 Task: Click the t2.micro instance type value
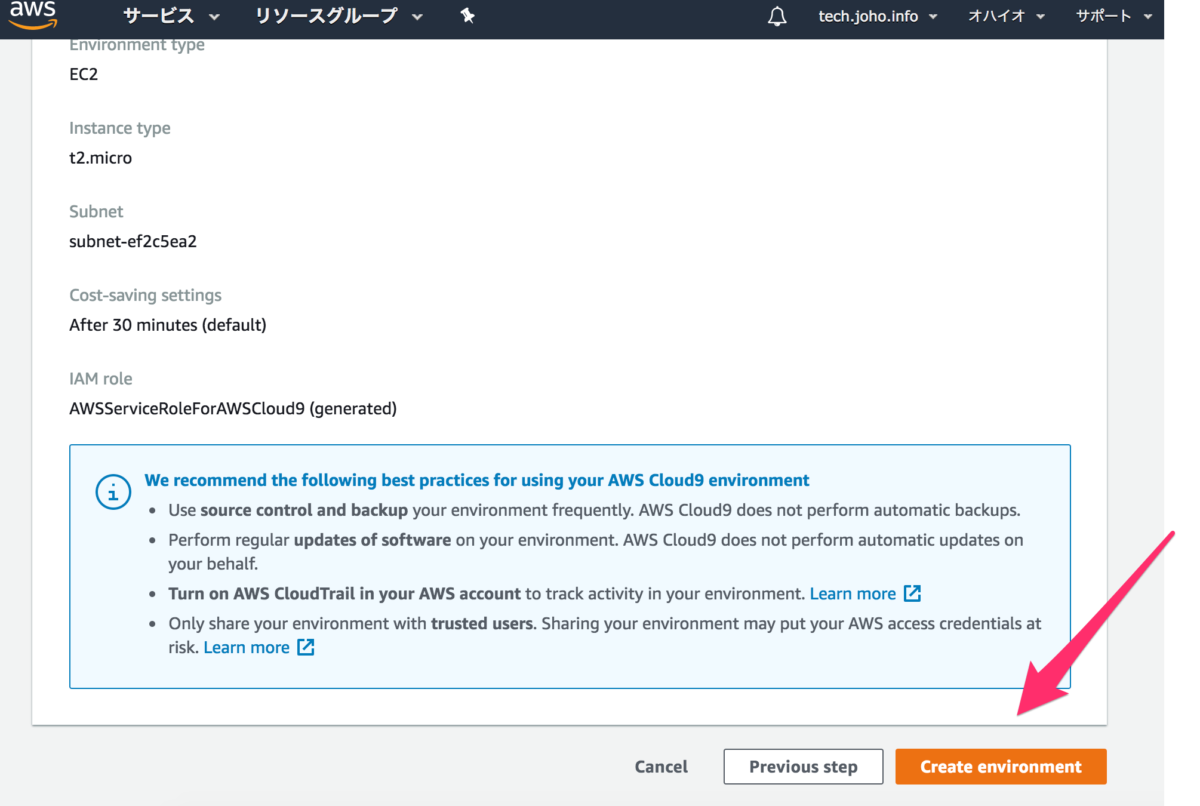coord(100,158)
